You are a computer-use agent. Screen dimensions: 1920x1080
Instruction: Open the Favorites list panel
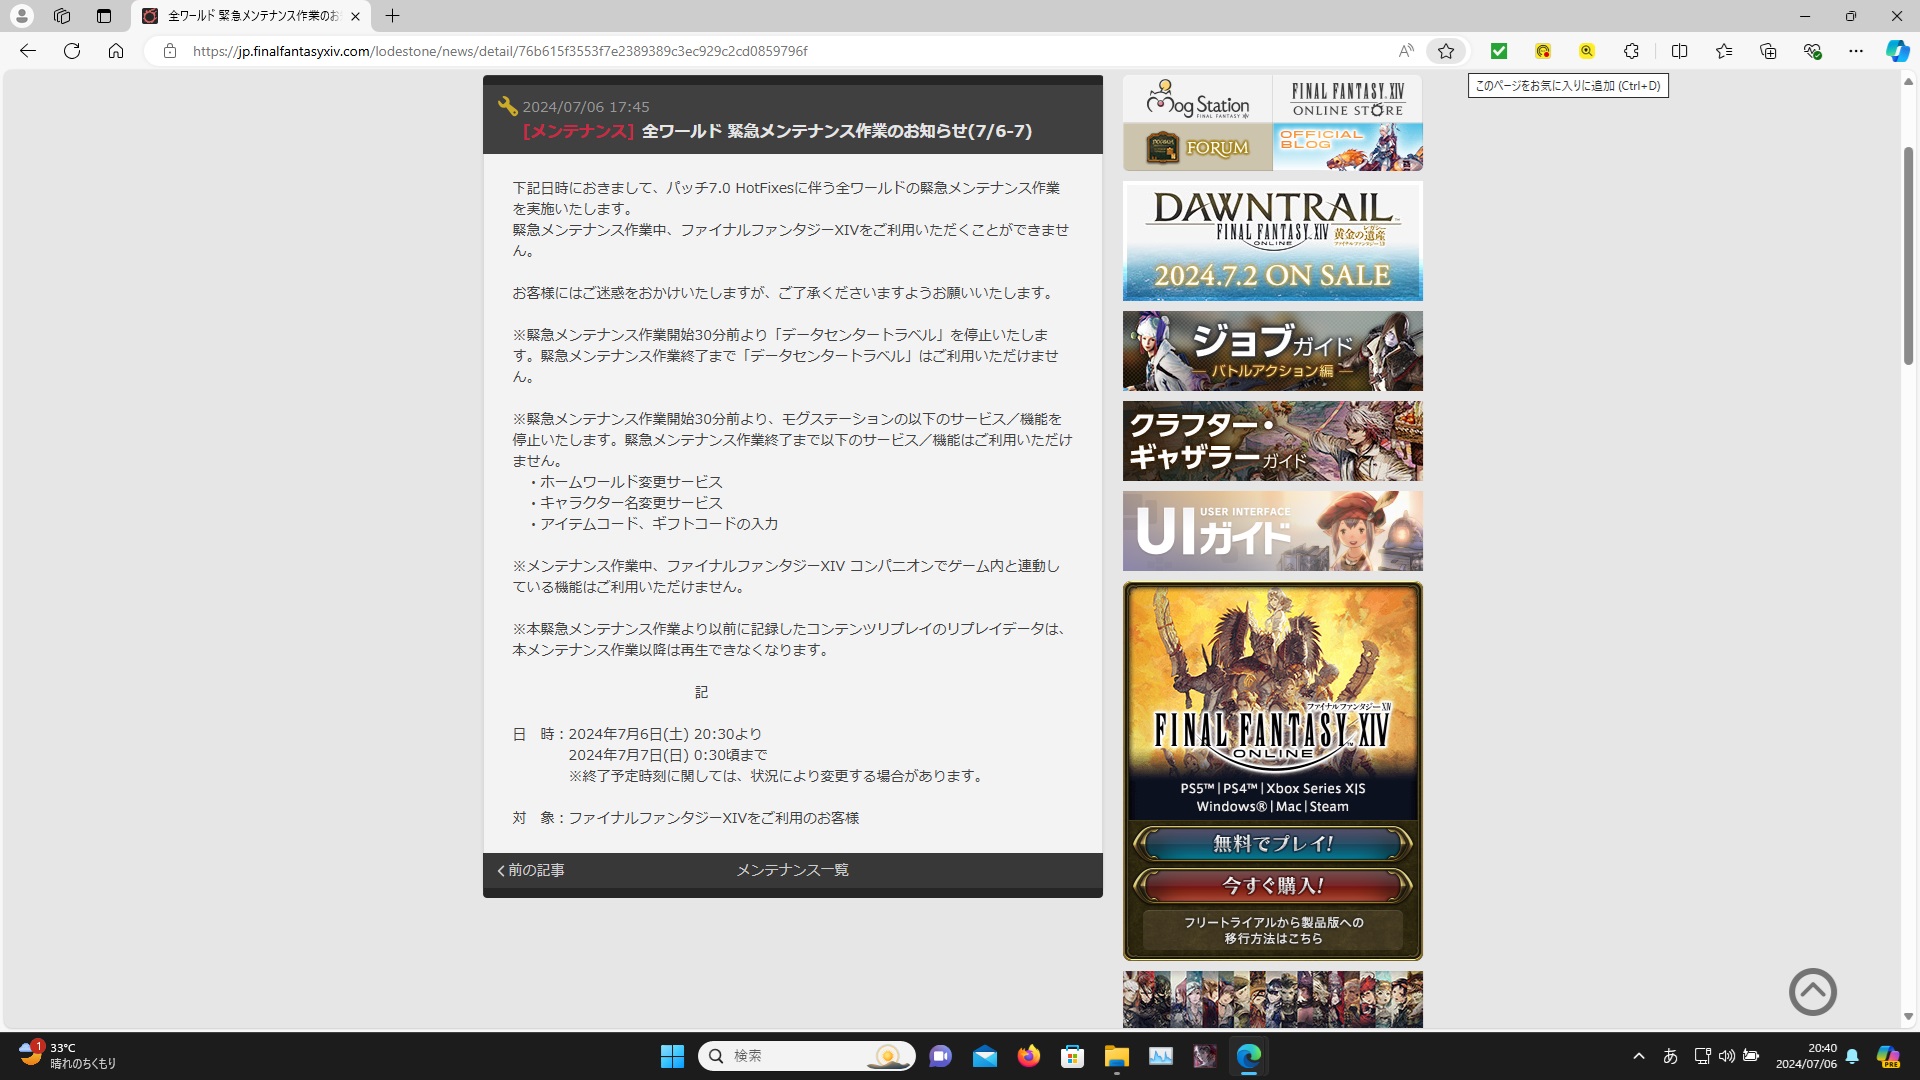(1724, 51)
